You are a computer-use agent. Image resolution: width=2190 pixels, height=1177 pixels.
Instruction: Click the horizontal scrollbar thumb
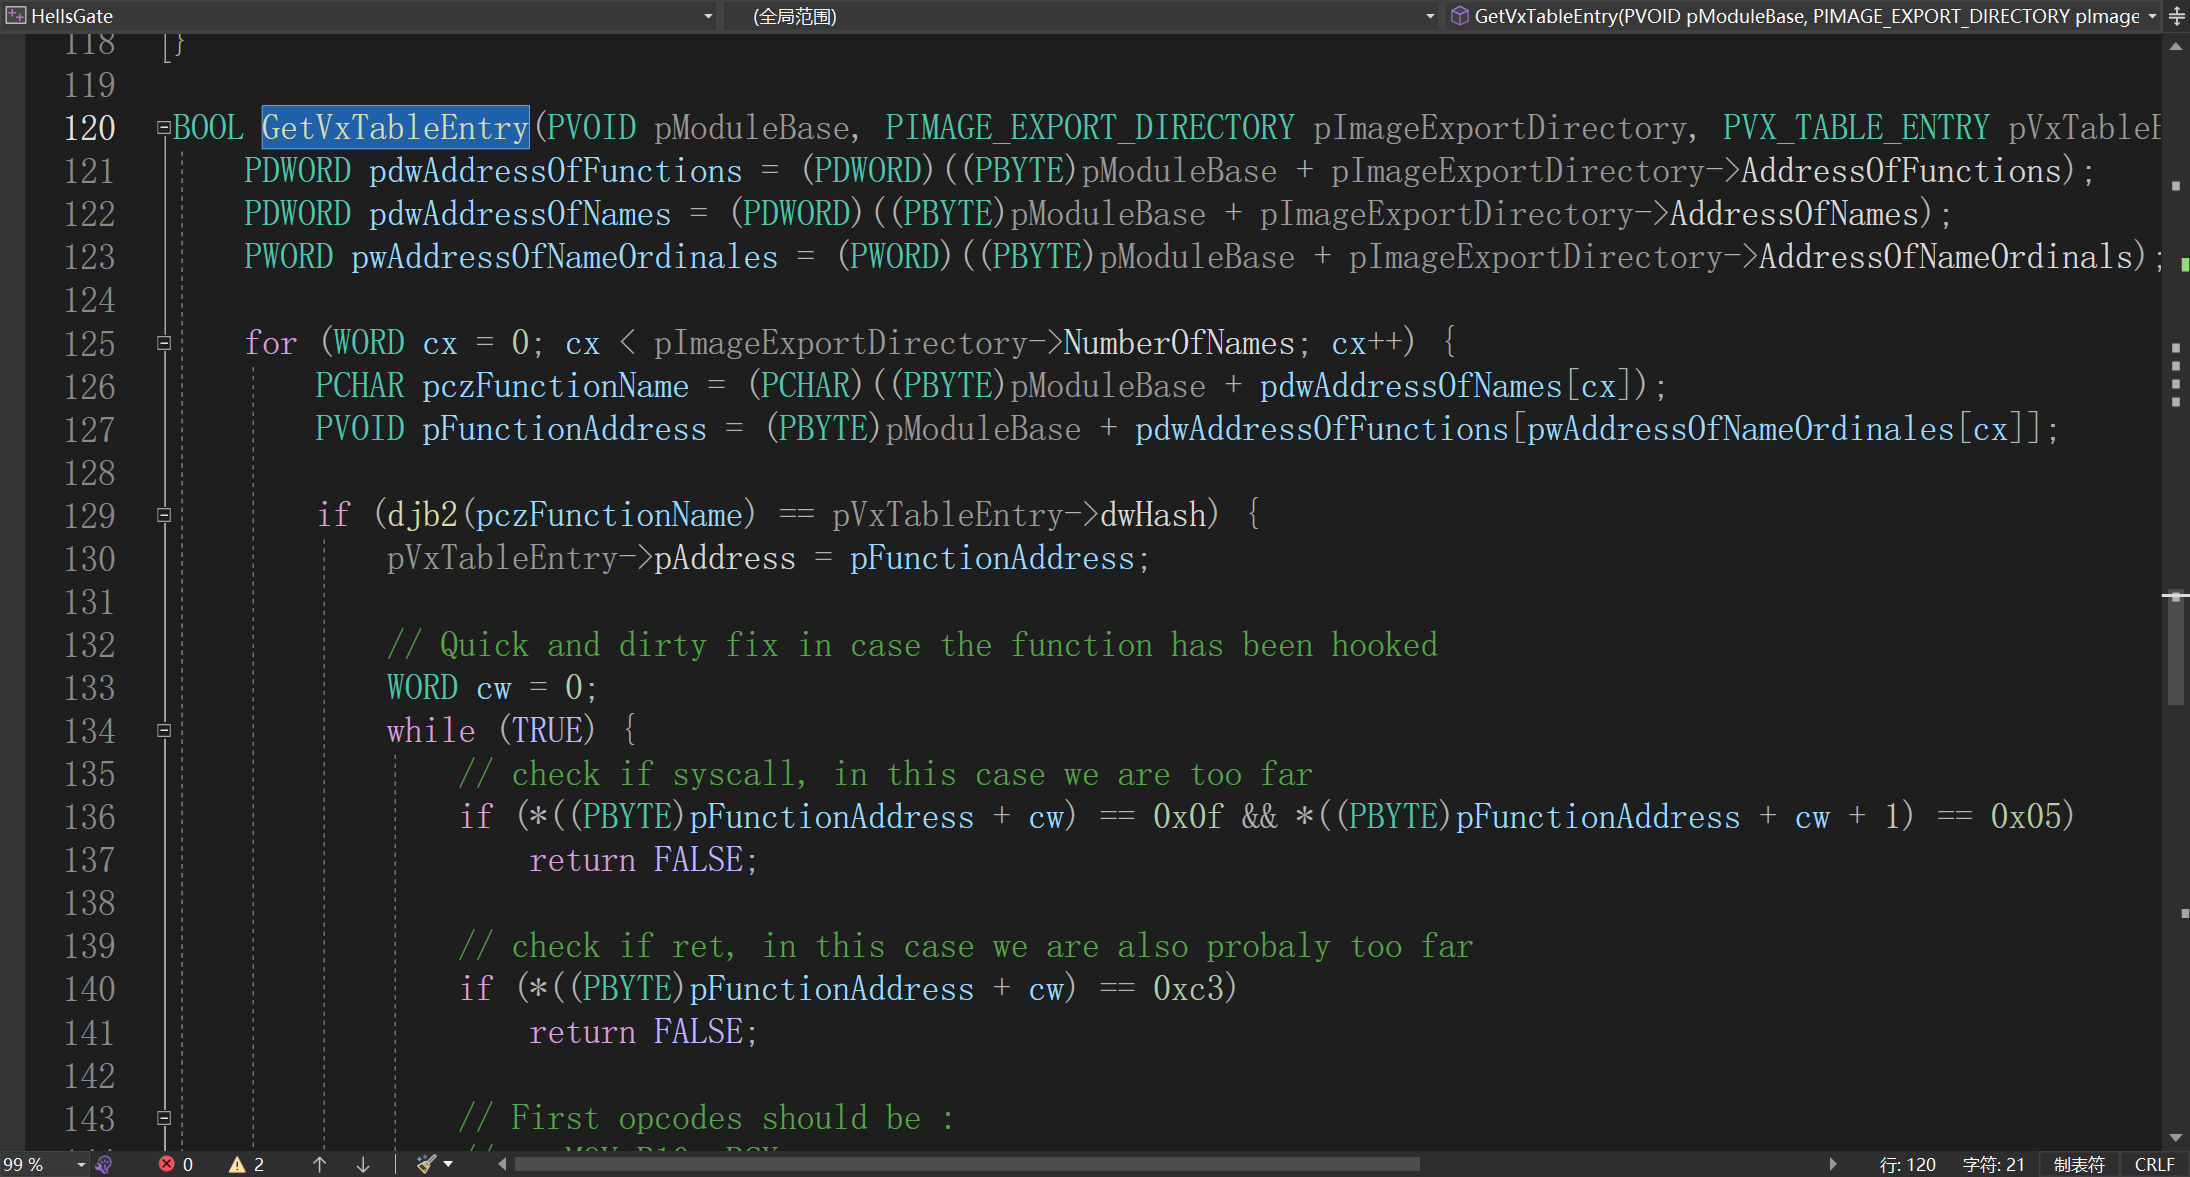pos(966,1164)
